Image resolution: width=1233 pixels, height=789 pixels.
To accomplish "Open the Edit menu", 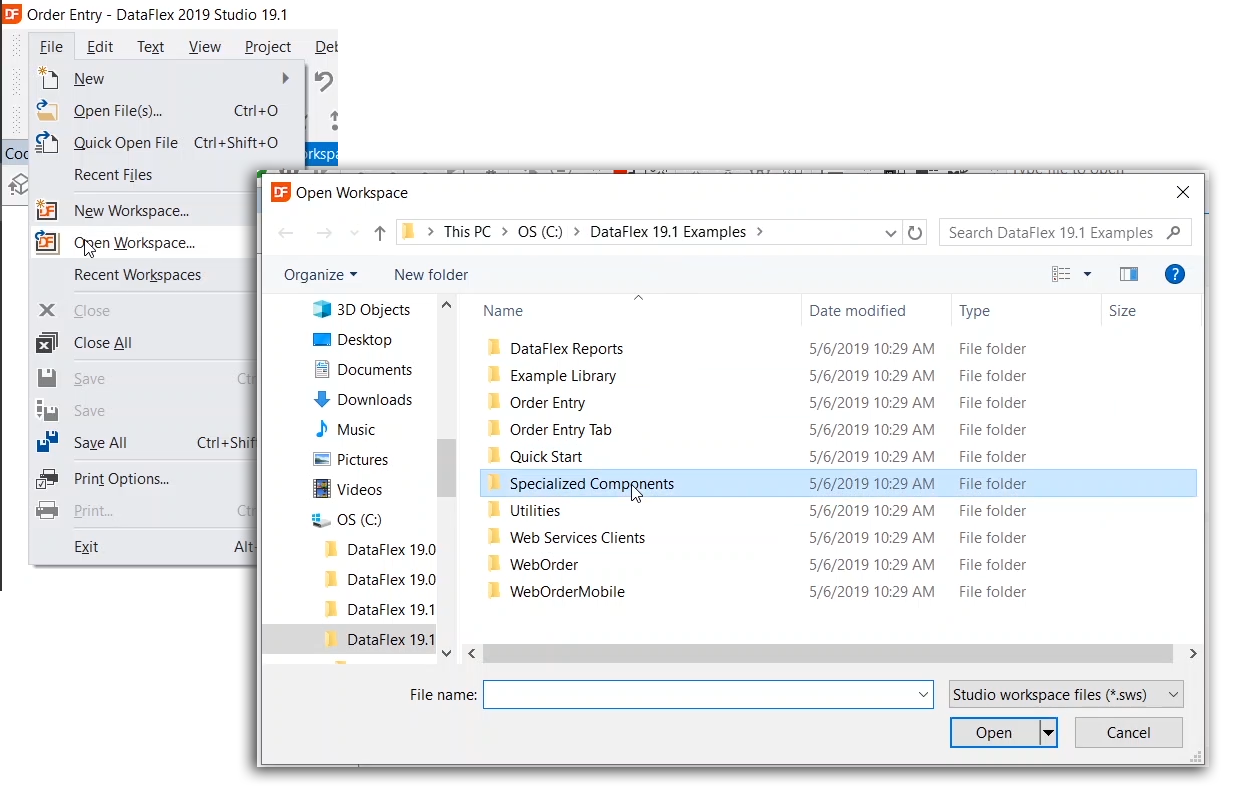I will (100, 47).
